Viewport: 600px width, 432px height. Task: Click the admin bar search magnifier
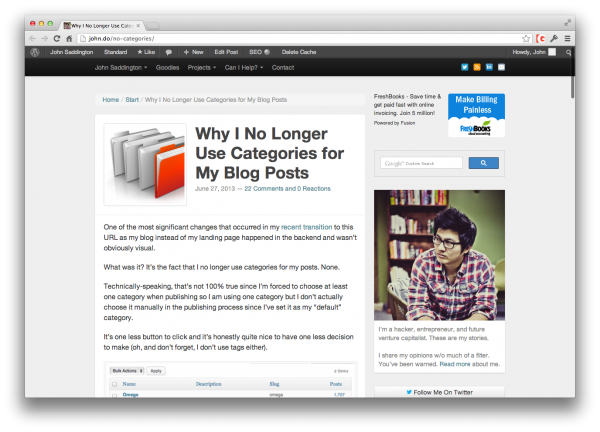click(569, 52)
